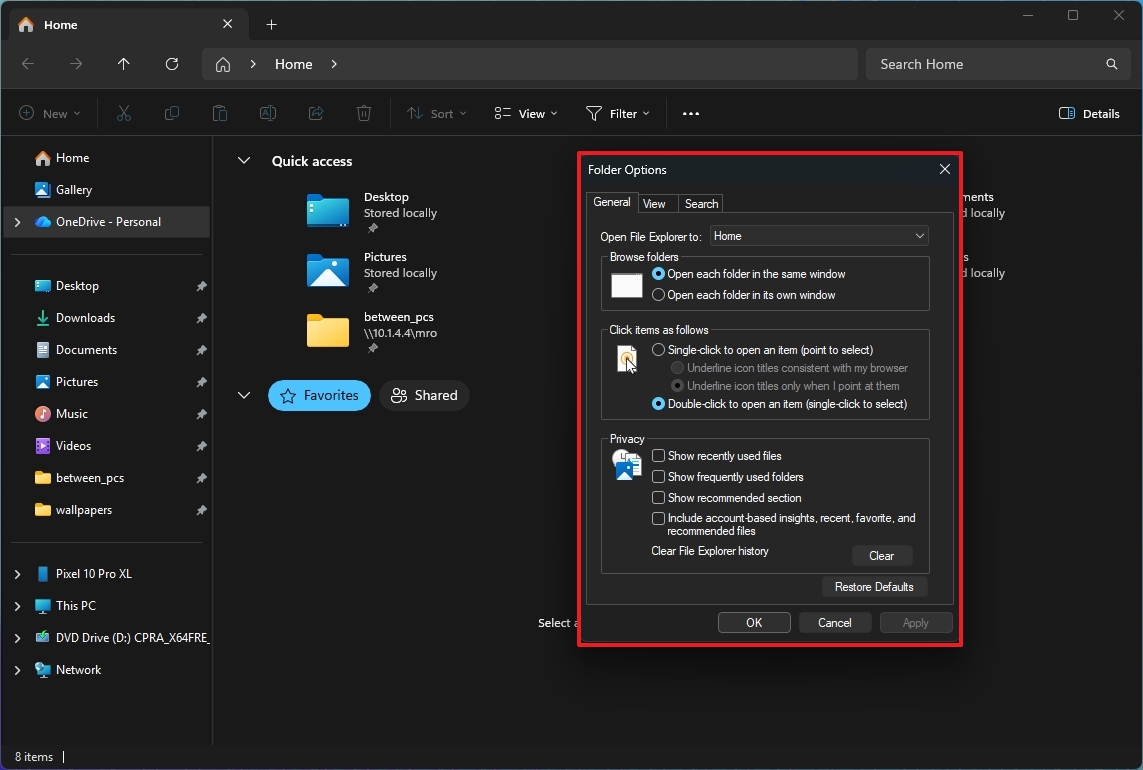The width and height of the screenshot is (1143, 770).
Task: Click the See more ellipsis icon
Action: click(x=690, y=113)
